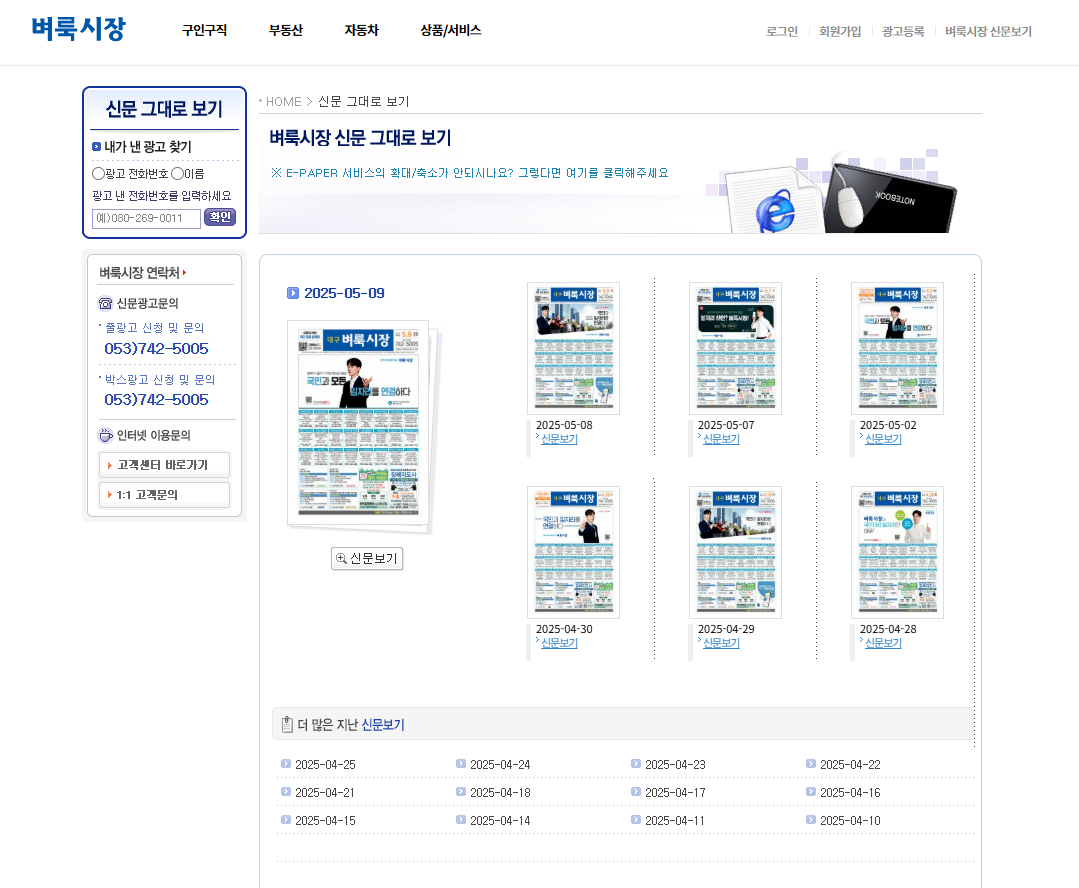The width and height of the screenshot is (1079, 888).
Task: Click 신문보기 link under 2025-05-07
Action: pyautogui.click(x=720, y=439)
